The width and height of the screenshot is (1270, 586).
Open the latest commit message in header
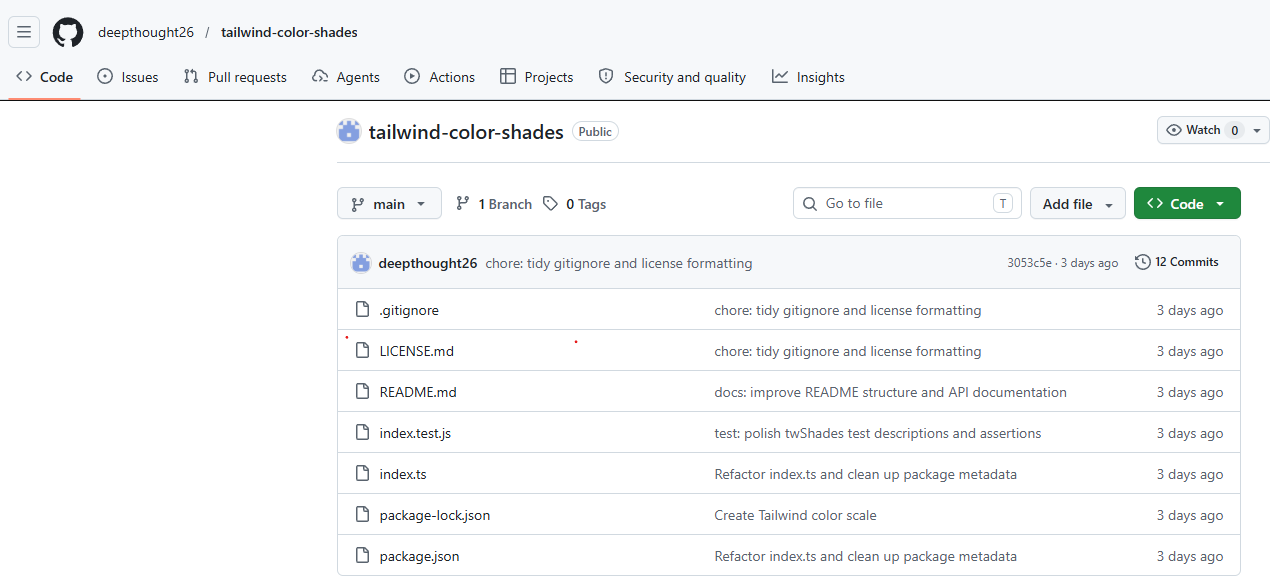(x=619, y=263)
